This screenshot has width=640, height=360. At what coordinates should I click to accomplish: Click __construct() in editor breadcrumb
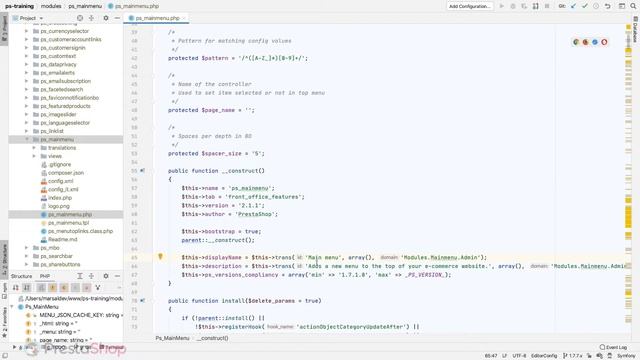(213, 338)
